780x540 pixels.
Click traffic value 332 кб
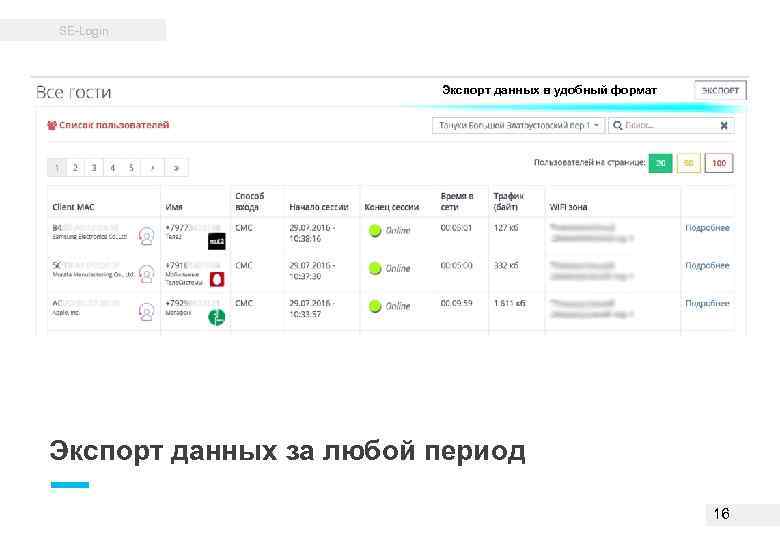(x=506, y=266)
